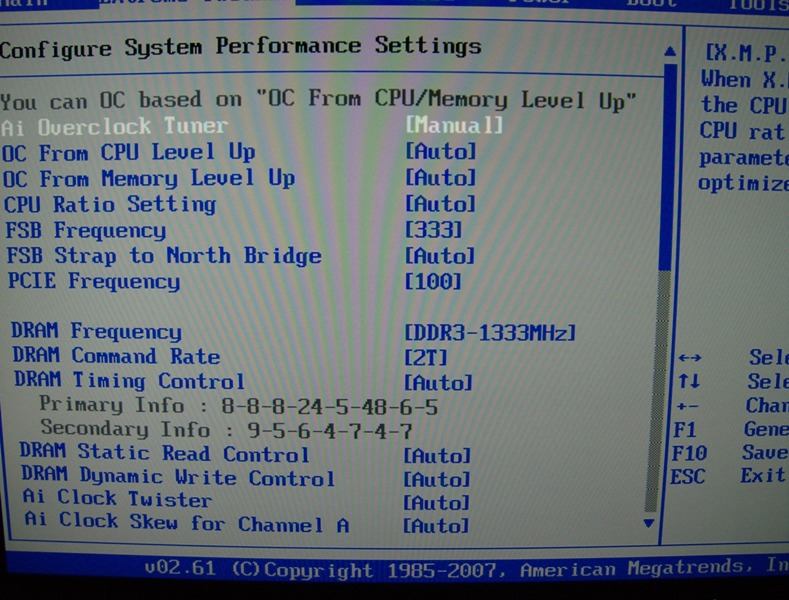Select DRAM Dynamic Write Control label

pos(178,476)
